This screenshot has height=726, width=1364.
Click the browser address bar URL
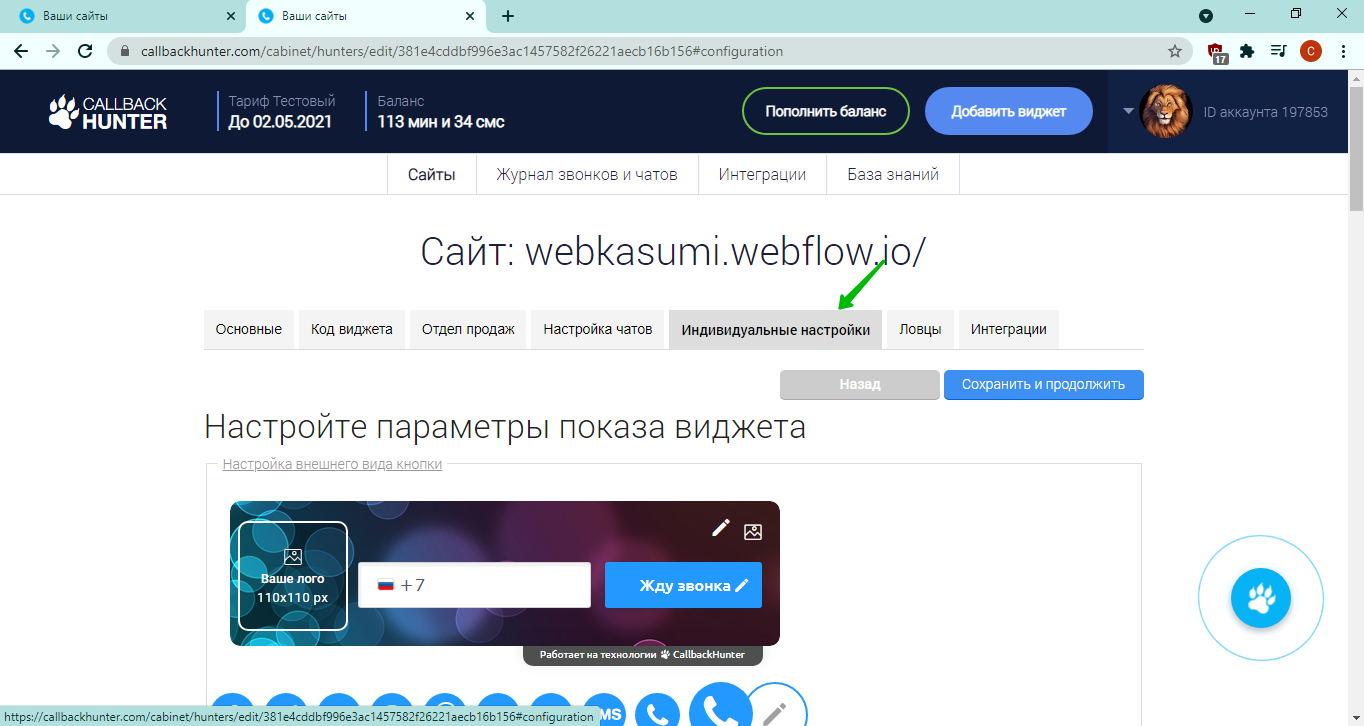coord(462,51)
